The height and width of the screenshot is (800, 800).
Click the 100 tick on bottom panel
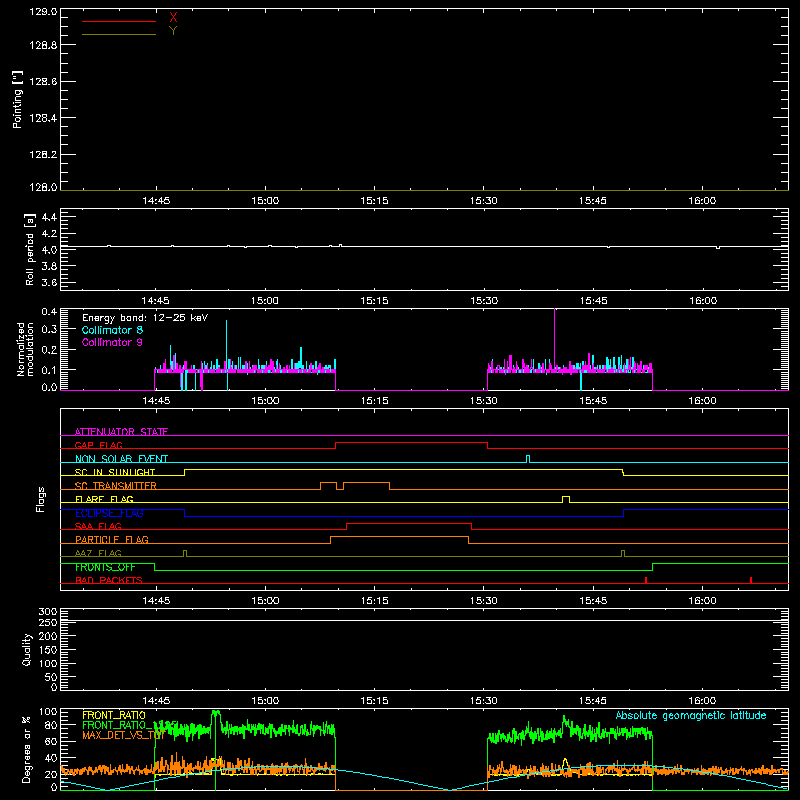click(47, 712)
